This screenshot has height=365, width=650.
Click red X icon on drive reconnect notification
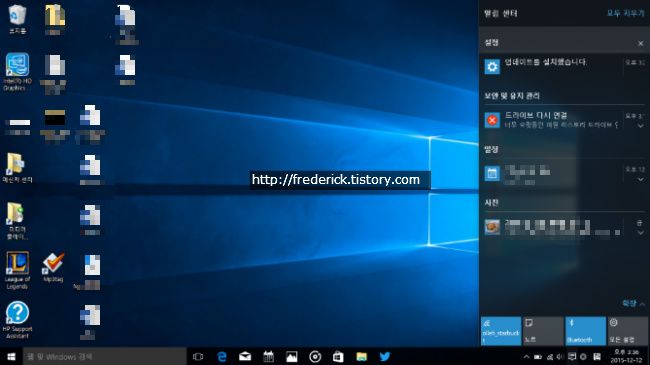pyautogui.click(x=492, y=120)
